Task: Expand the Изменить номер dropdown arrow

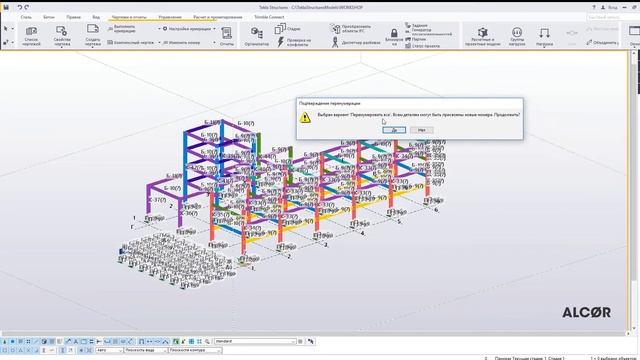Action: pos(214,42)
